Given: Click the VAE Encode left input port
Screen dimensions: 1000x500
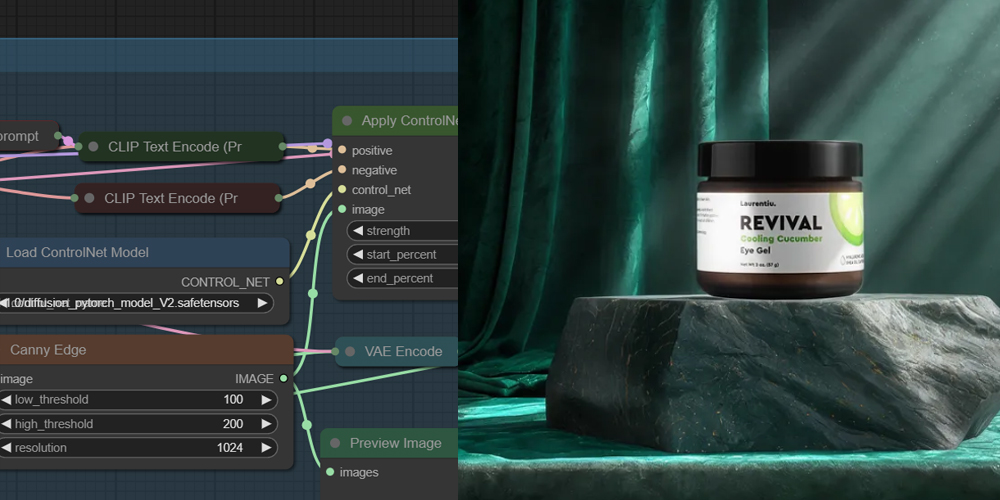Looking at the screenshot, I should point(335,351).
